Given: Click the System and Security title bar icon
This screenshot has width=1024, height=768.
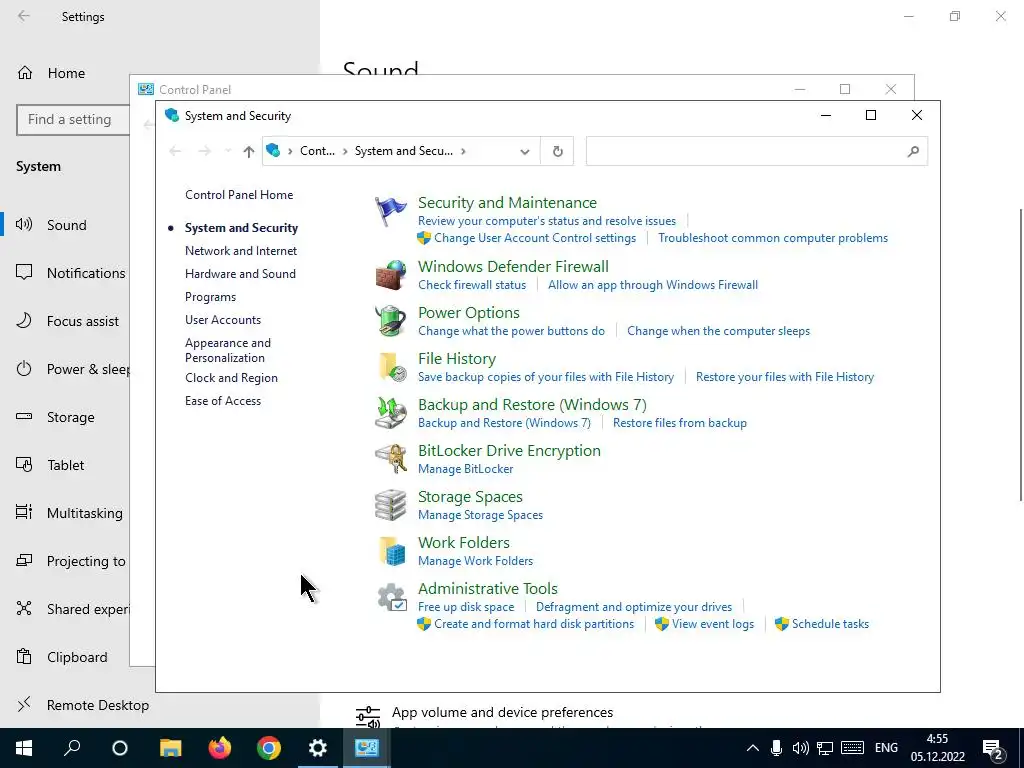Looking at the screenshot, I should click(x=172, y=115).
